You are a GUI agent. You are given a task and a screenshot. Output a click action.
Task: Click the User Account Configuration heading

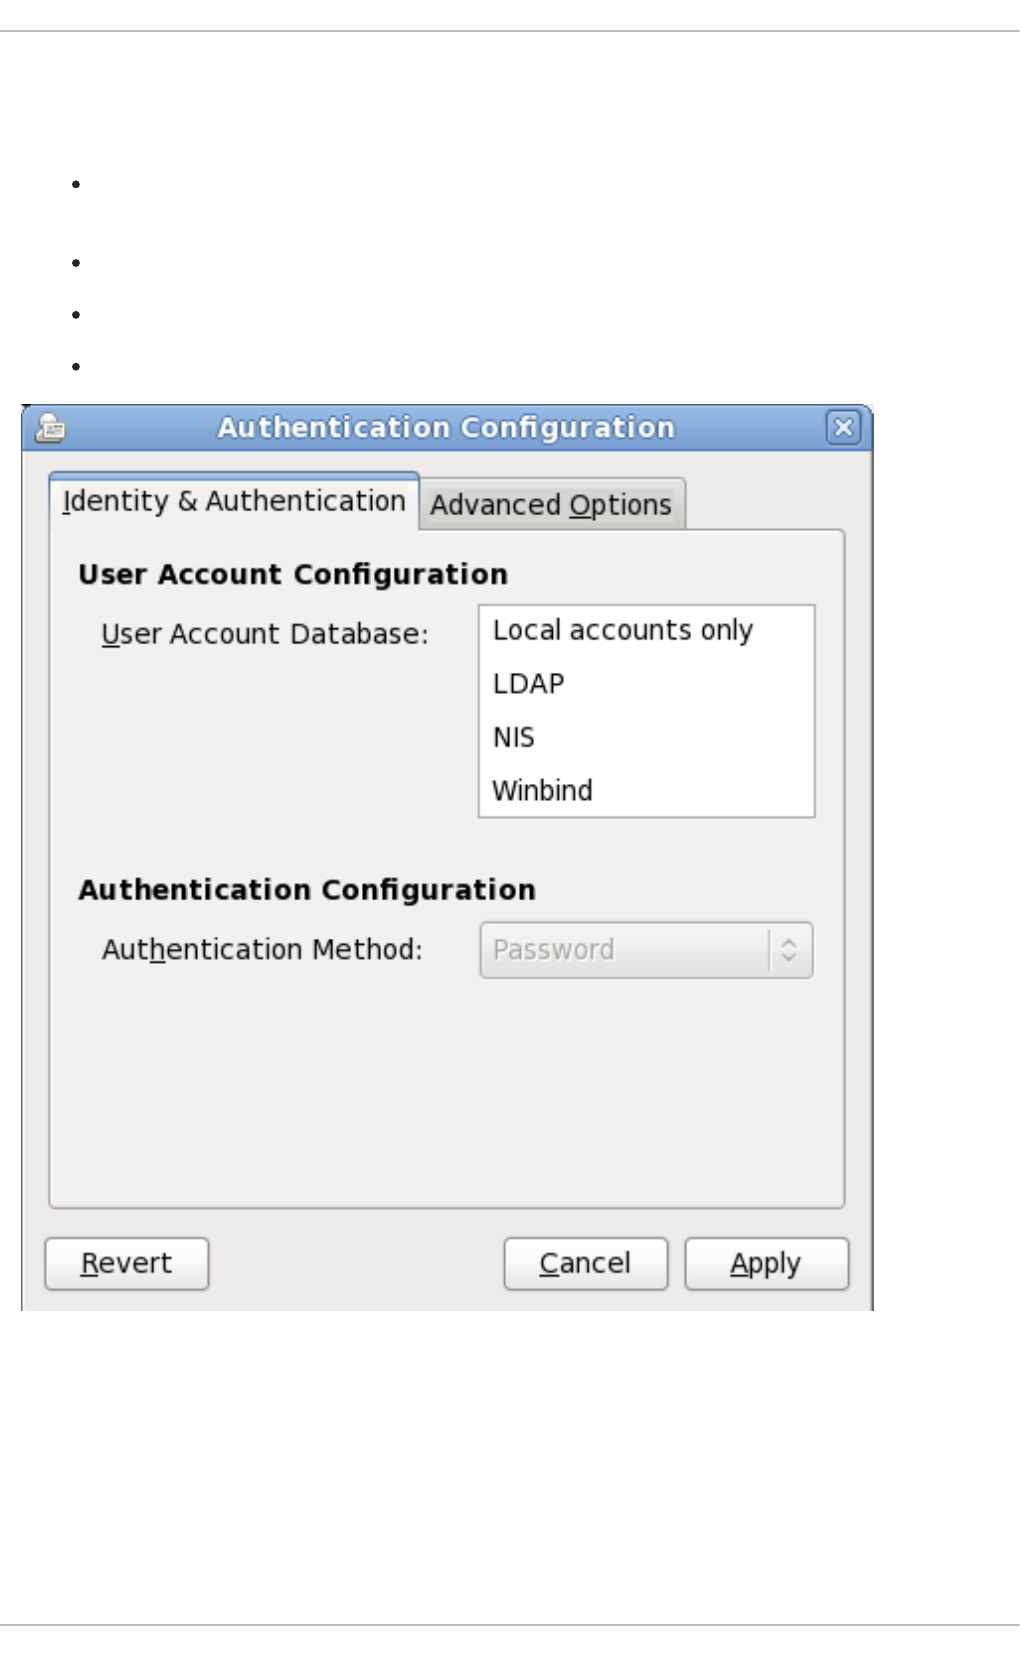(293, 574)
